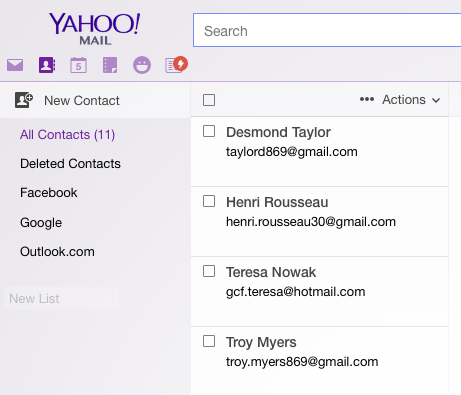Click email gcf.teresa@hotmail.com
The width and height of the screenshot is (461, 395).
pos(296,292)
